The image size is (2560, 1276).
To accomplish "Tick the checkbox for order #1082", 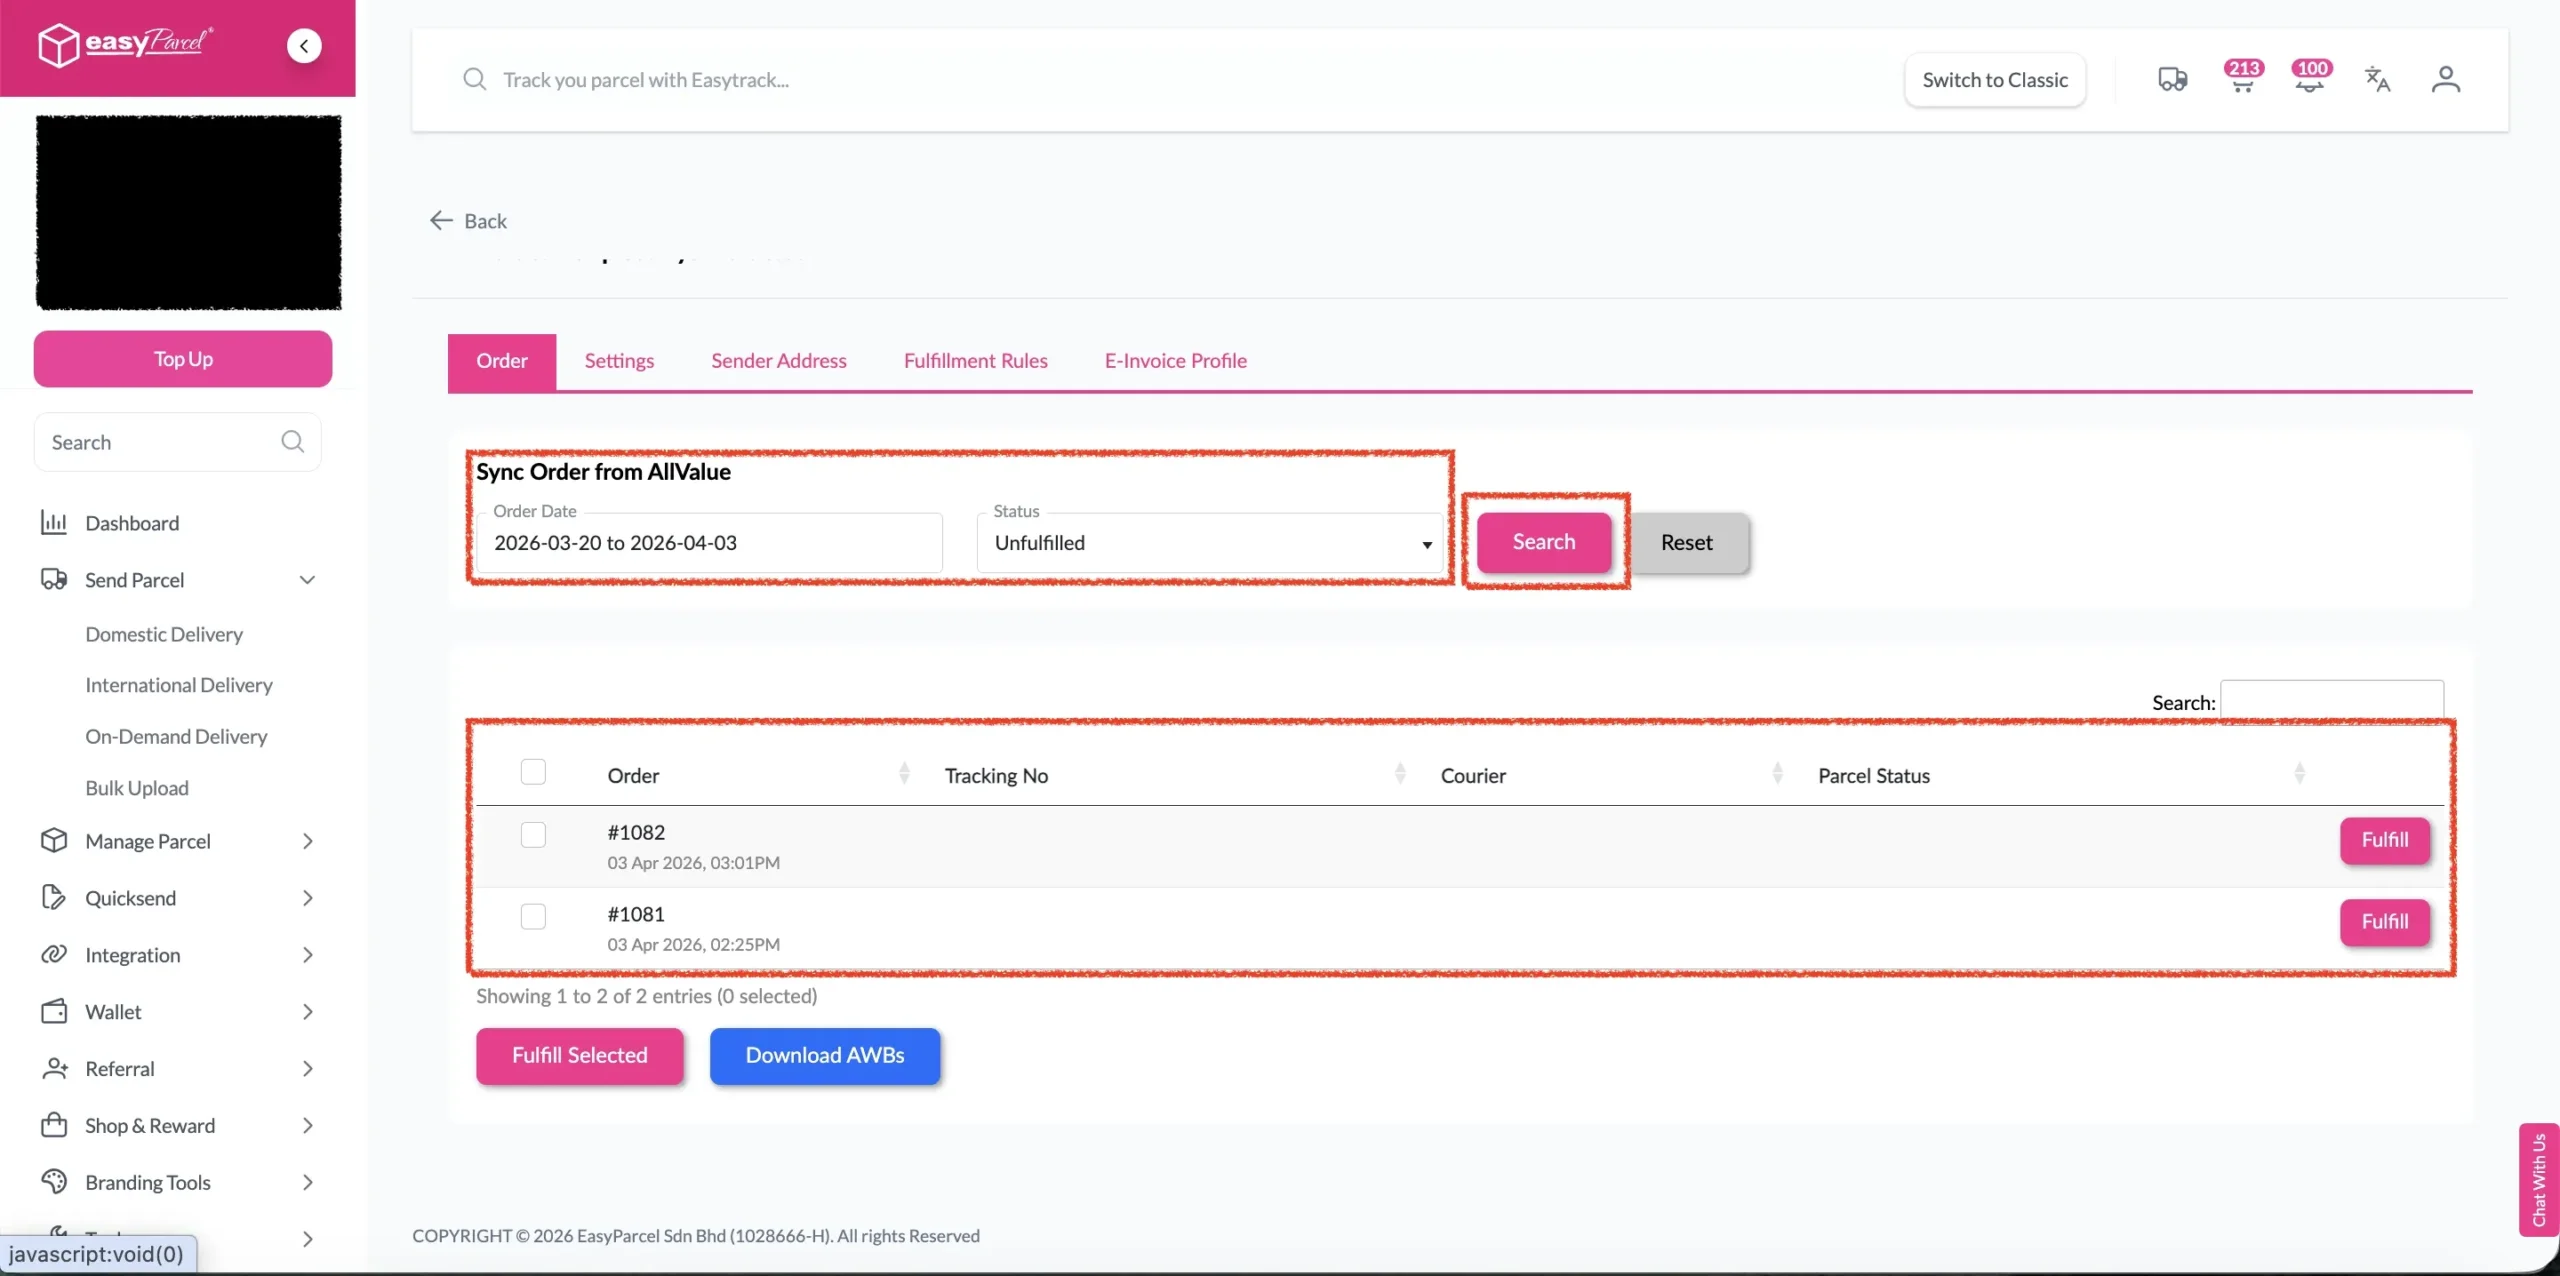I will click(533, 835).
